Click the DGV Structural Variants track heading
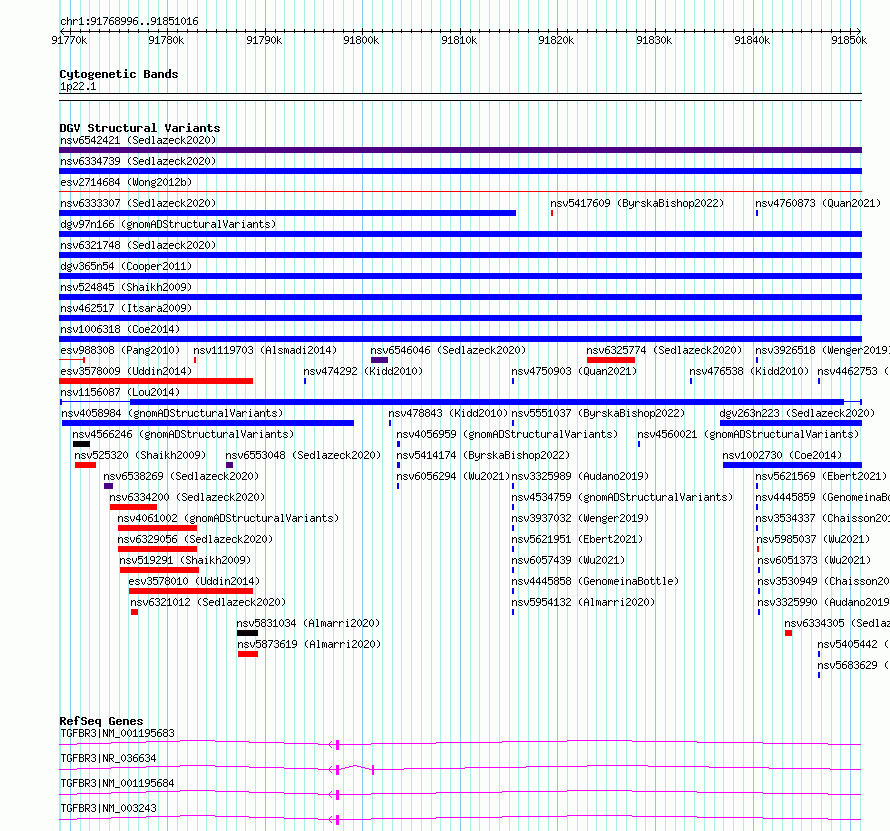The image size is (890, 831). (140, 128)
